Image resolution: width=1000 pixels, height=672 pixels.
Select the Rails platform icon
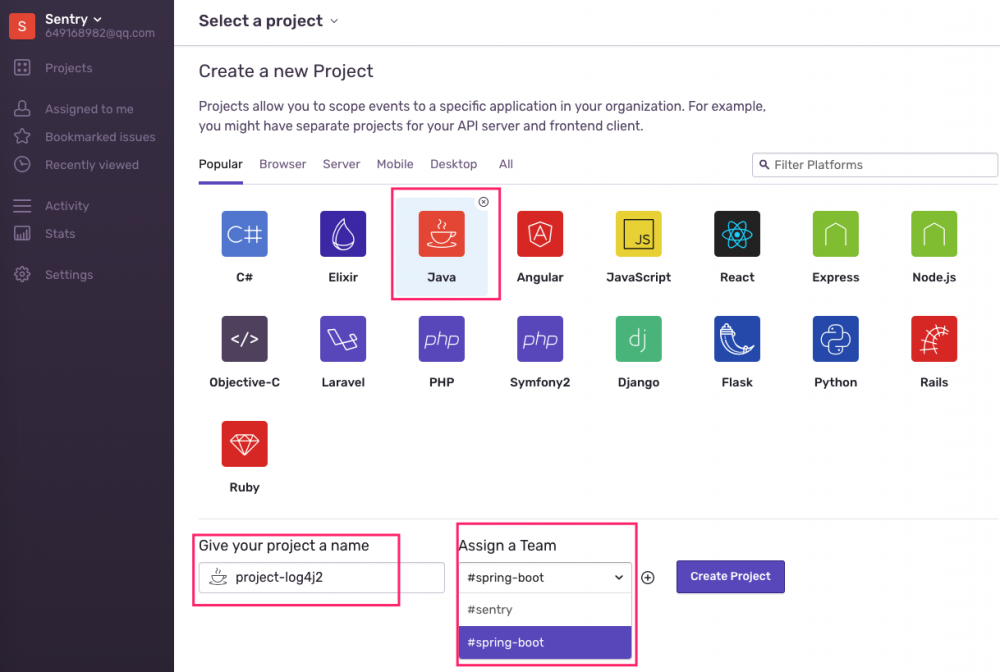click(934, 339)
